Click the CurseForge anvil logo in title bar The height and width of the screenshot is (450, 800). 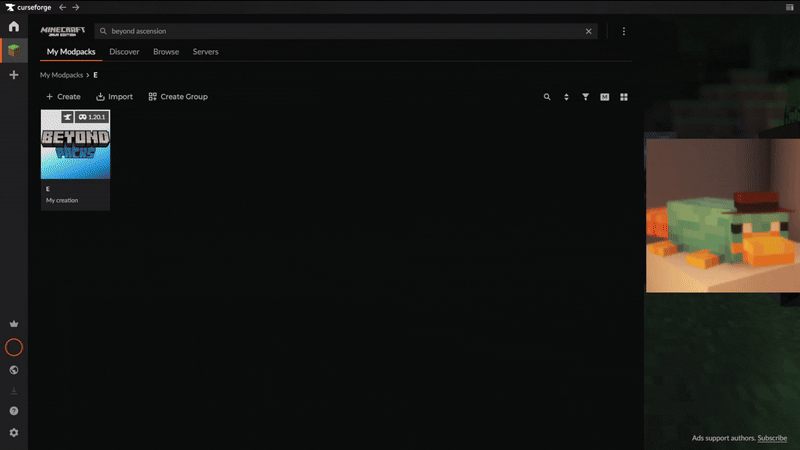10,7
